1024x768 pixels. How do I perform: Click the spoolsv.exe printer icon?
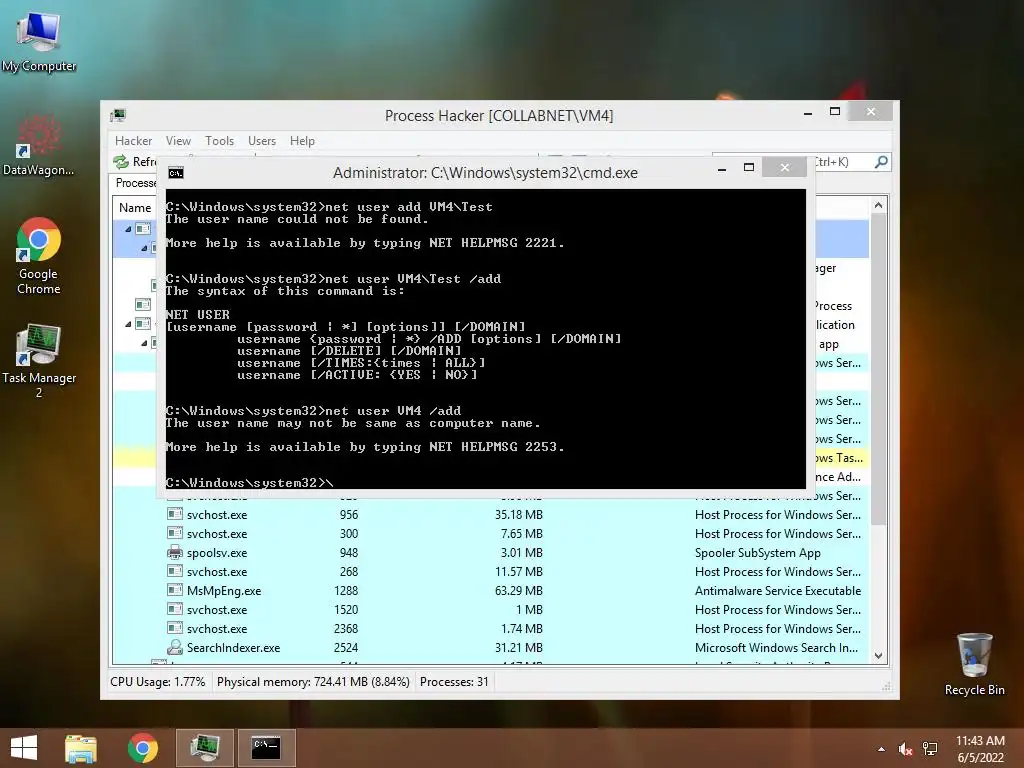pyautogui.click(x=174, y=552)
